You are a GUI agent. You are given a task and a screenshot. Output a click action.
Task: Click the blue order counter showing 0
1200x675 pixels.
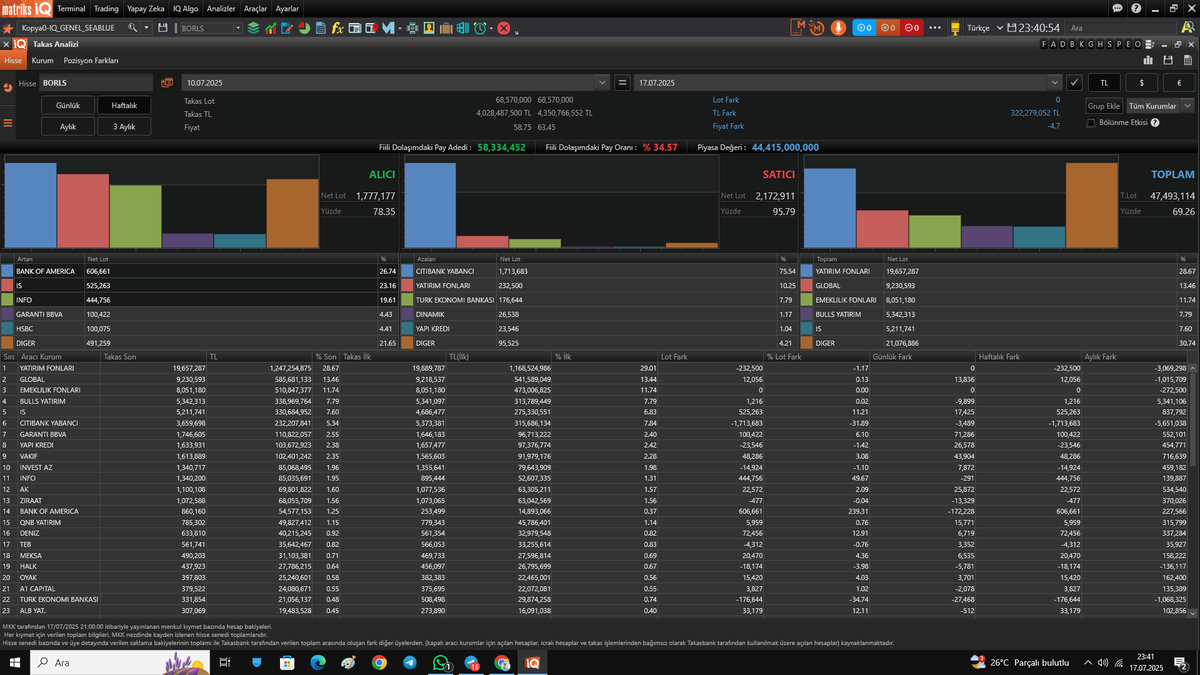click(x=865, y=28)
